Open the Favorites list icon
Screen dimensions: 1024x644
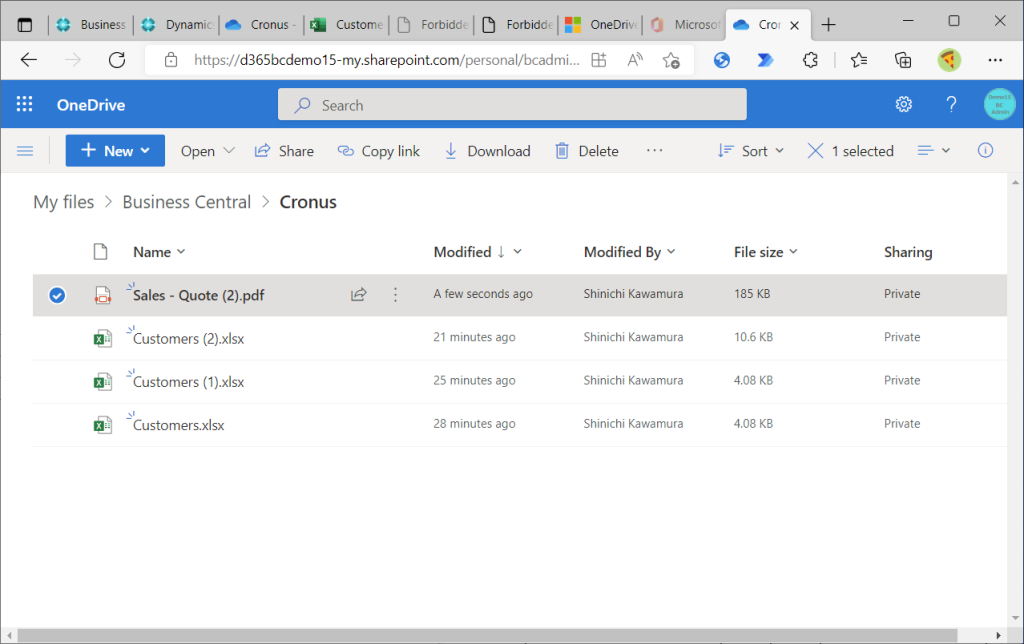click(859, 60)
